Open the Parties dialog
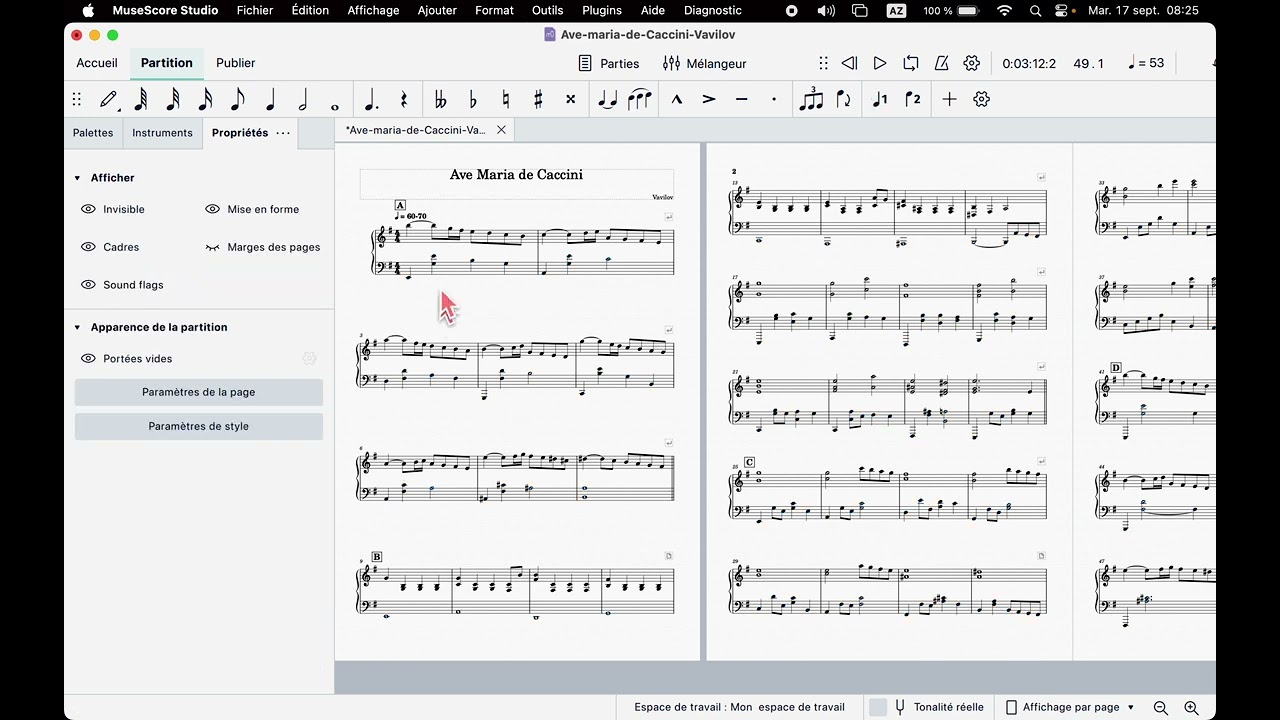 point(608,63)
